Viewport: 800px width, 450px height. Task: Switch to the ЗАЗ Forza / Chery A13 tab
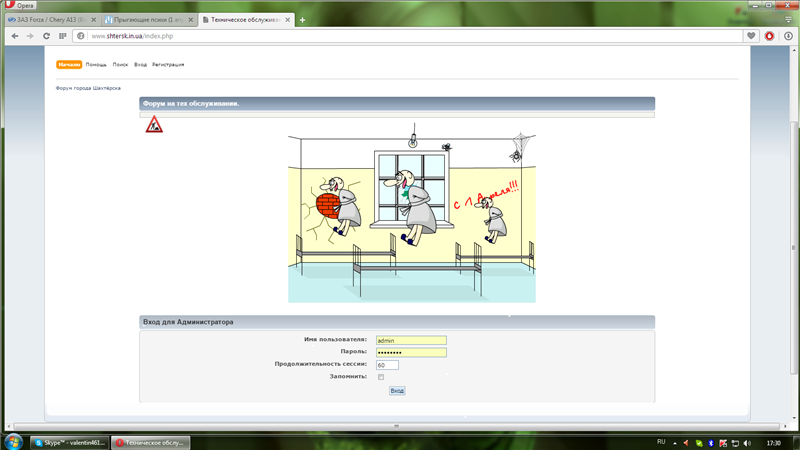(x=52, y=20)
